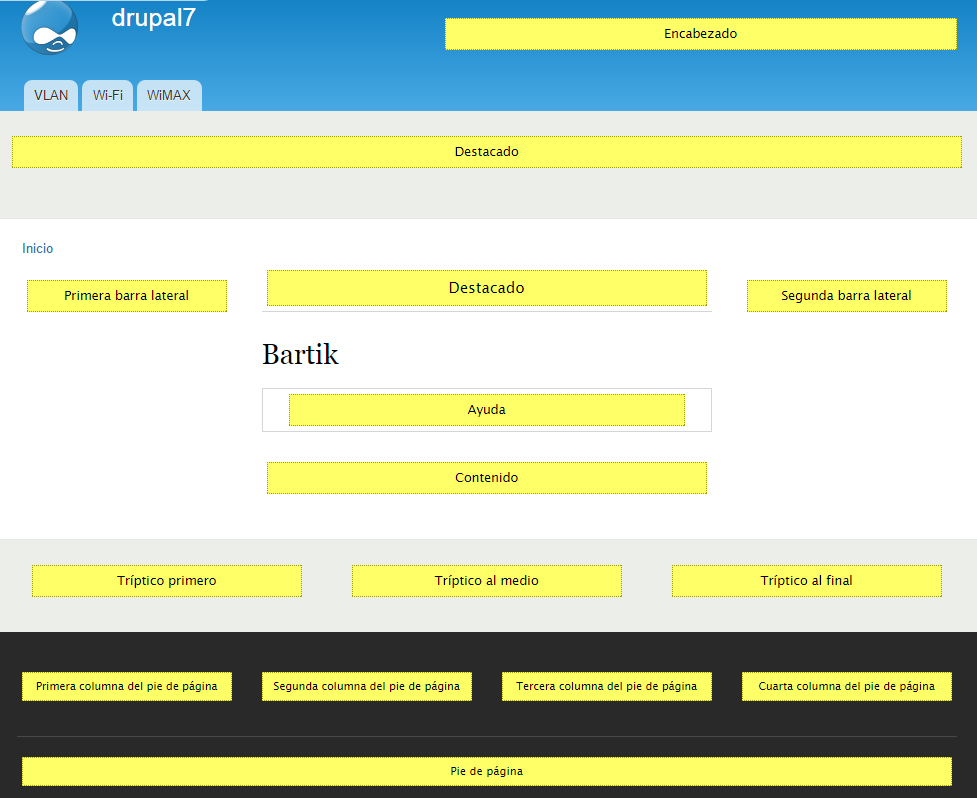Image resolution: width=977 pixels, height=798 pixels.
Task: Click Tríptico primero region
Action: pyautogui.click(x=167, y=581)
